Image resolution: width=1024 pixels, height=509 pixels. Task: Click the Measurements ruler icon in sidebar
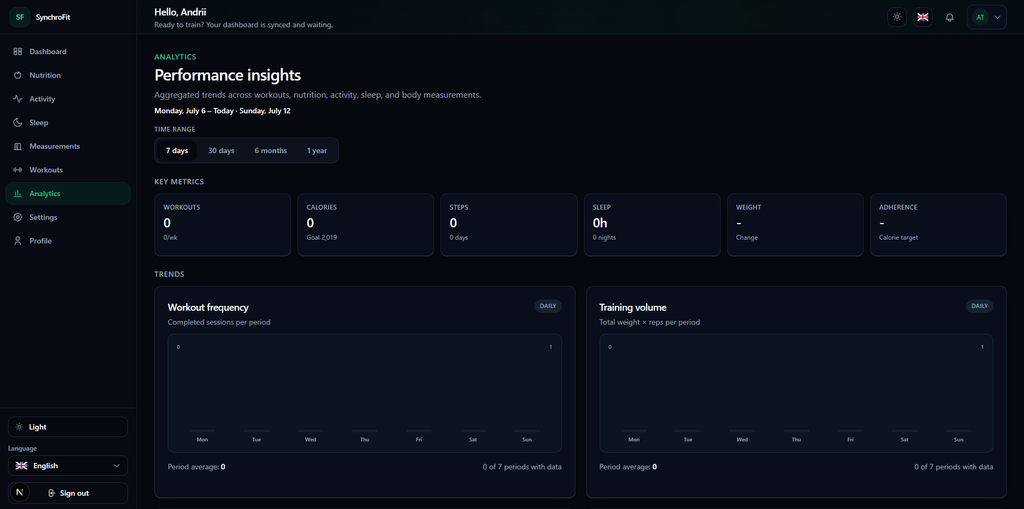pos(18,146)
